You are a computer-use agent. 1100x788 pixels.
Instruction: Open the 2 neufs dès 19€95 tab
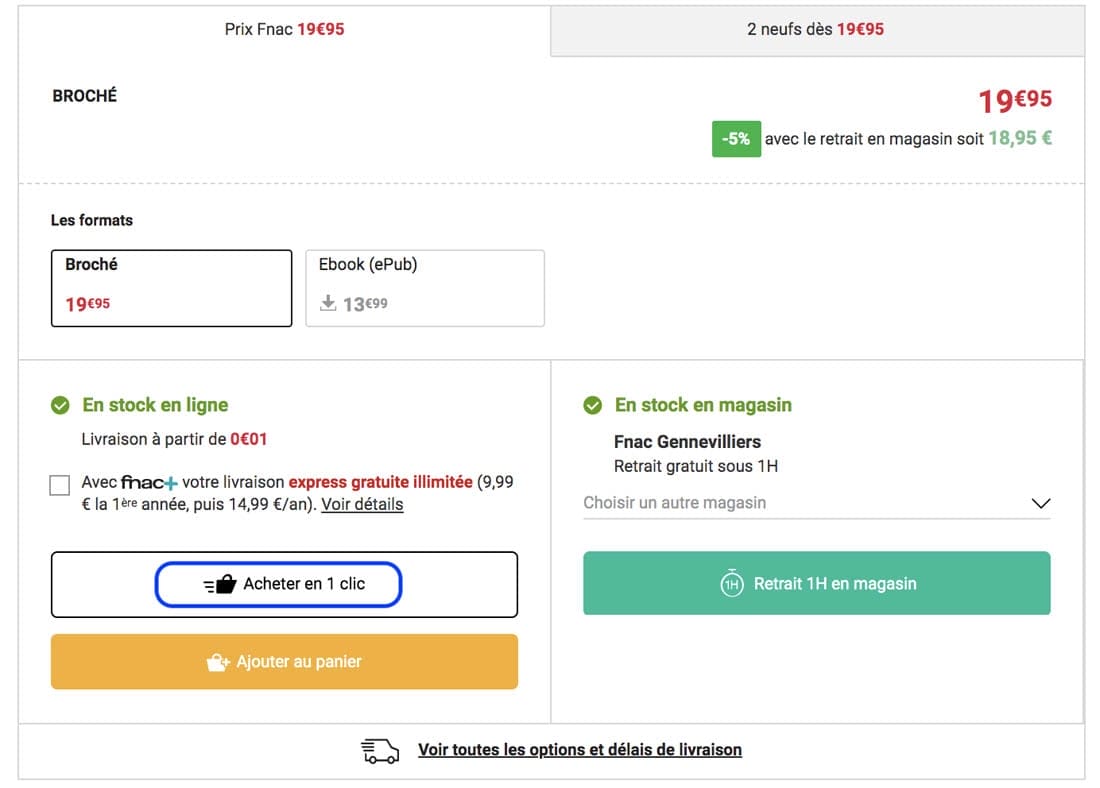816,30
